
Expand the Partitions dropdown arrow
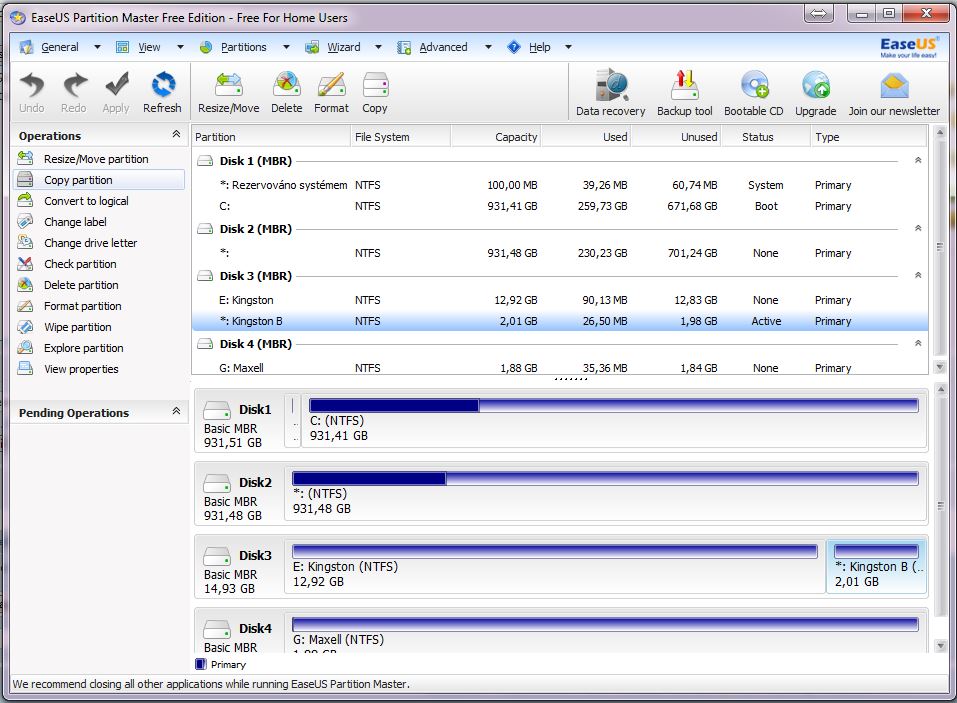286,47
